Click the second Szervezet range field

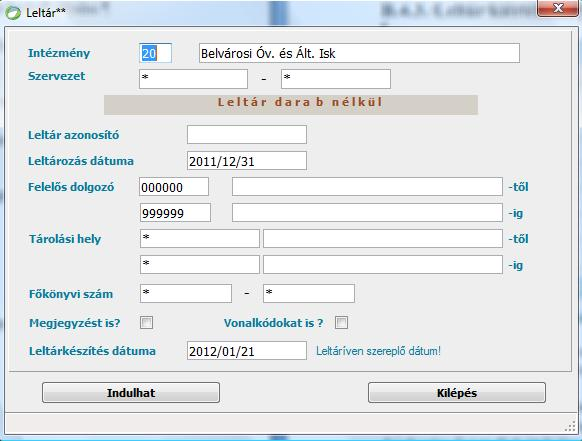tap(336, 79)
